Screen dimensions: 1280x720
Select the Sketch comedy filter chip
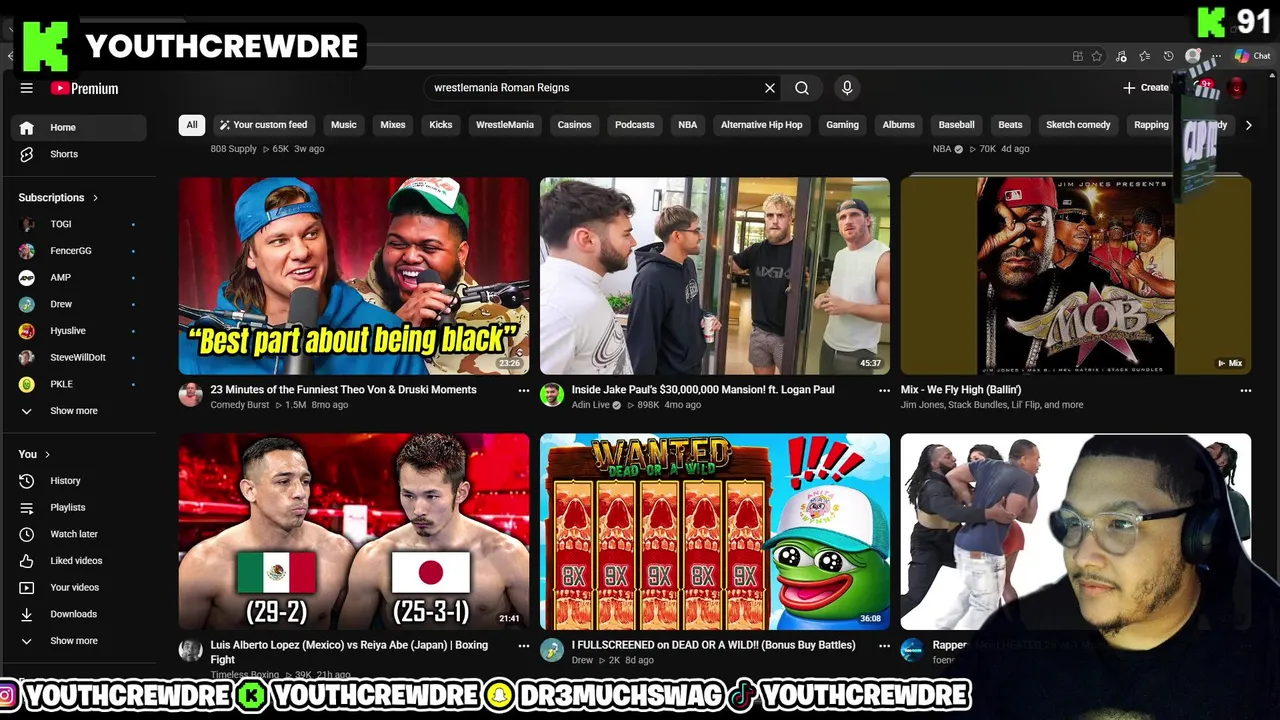1078,125
